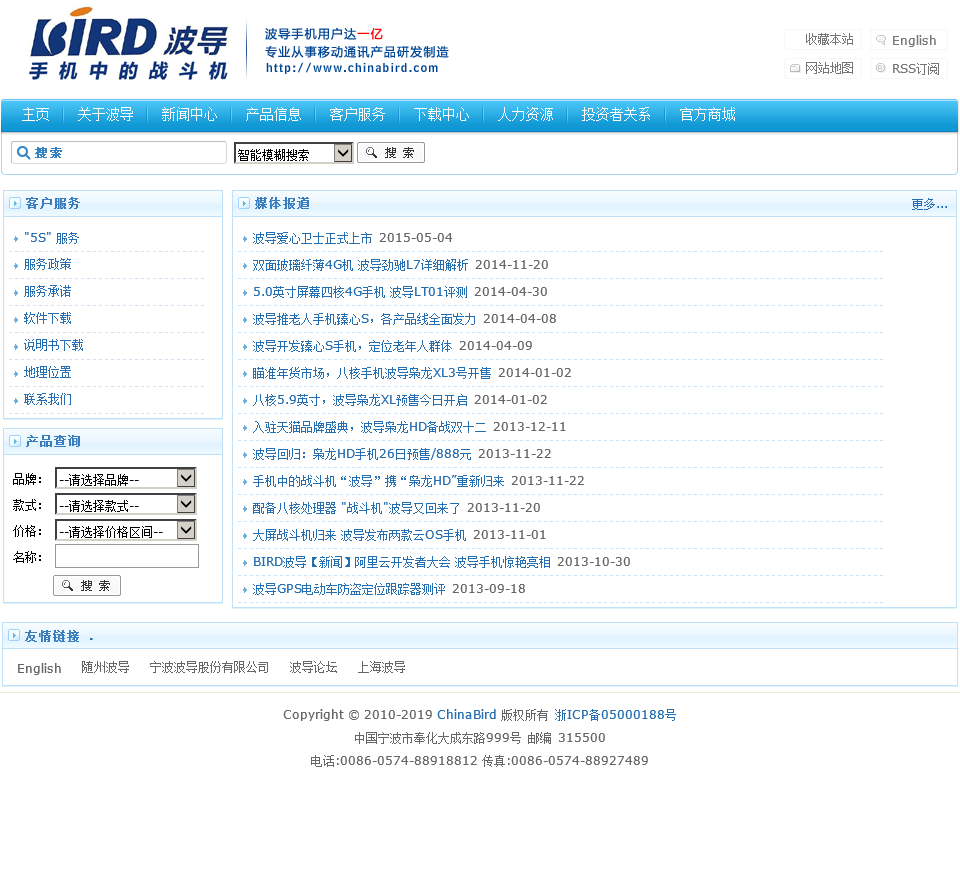Viewport: 960px width, 873px height.
Task: Open 服务承诺 link
Action: click(x=48, y=291)
